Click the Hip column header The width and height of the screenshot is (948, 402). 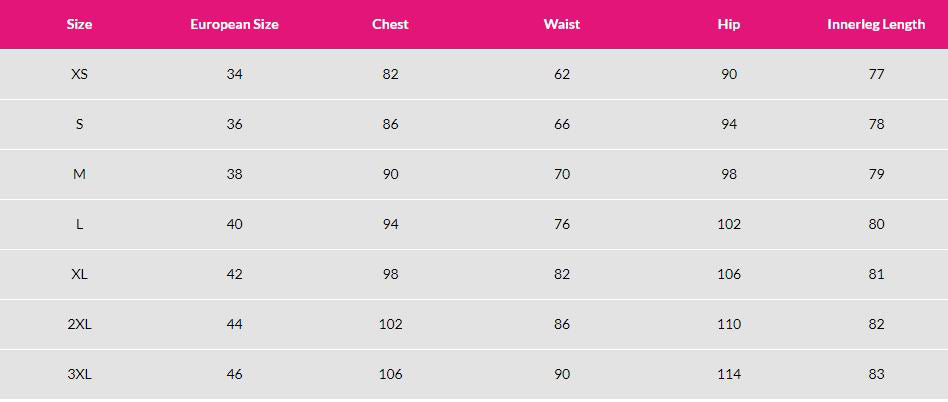[729, 24]
